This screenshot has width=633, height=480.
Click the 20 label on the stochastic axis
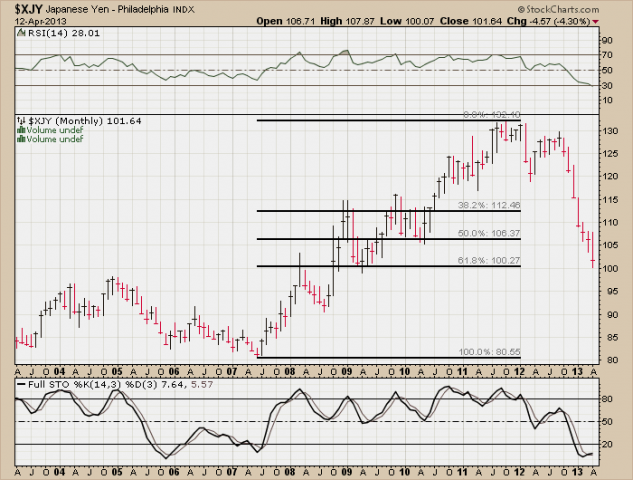click(607, 444)
